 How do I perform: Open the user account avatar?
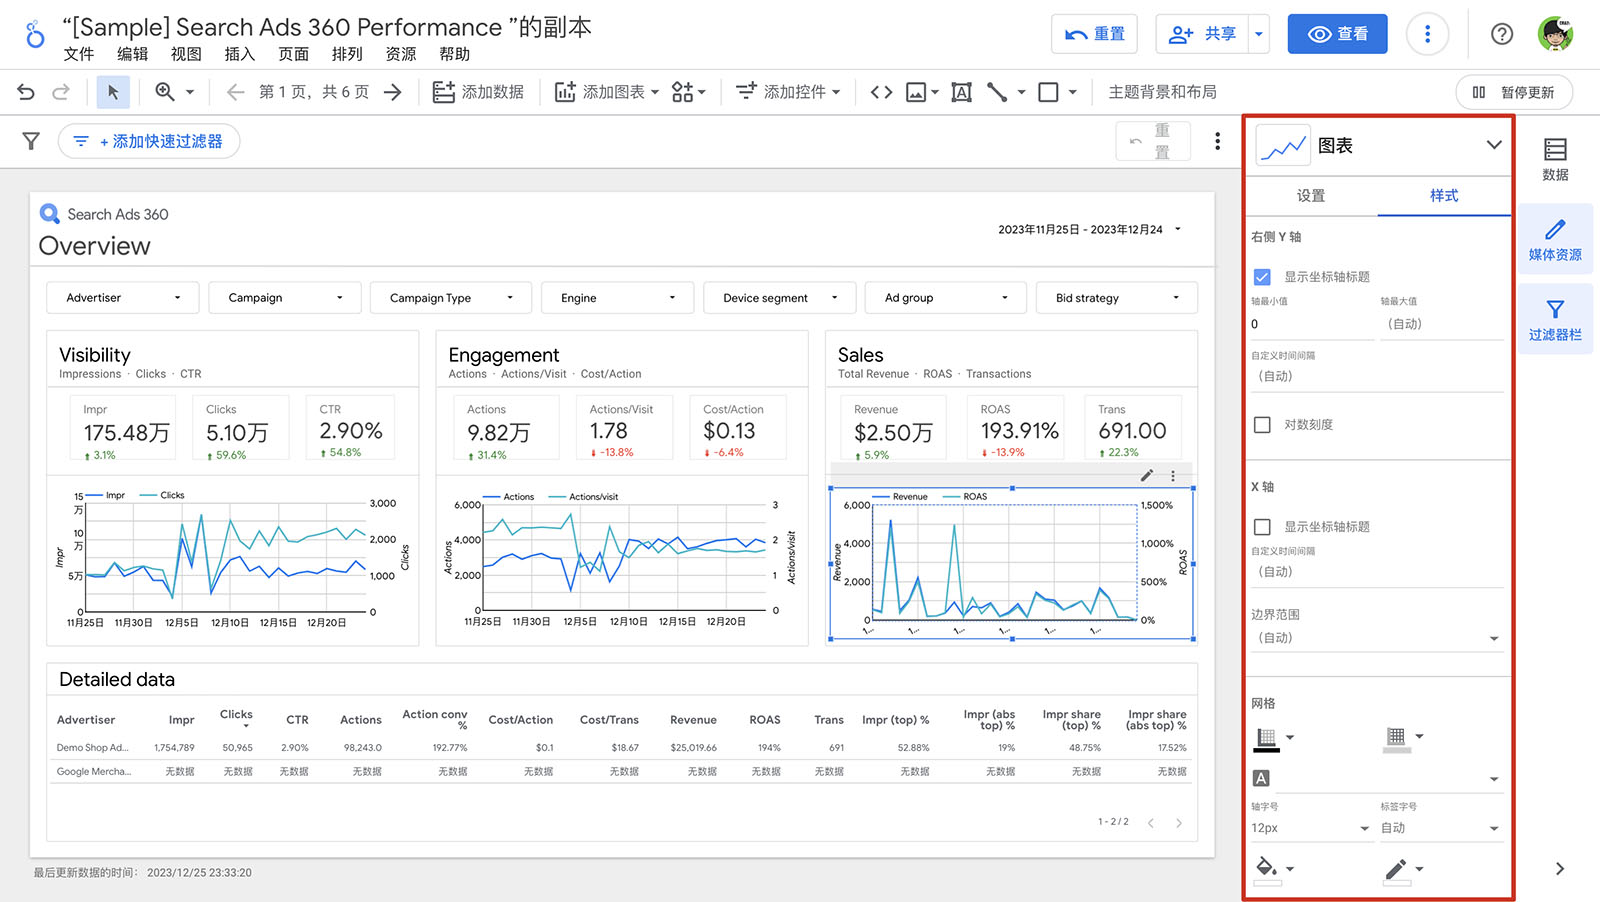pyautogui.click(x=1555, y=34)
